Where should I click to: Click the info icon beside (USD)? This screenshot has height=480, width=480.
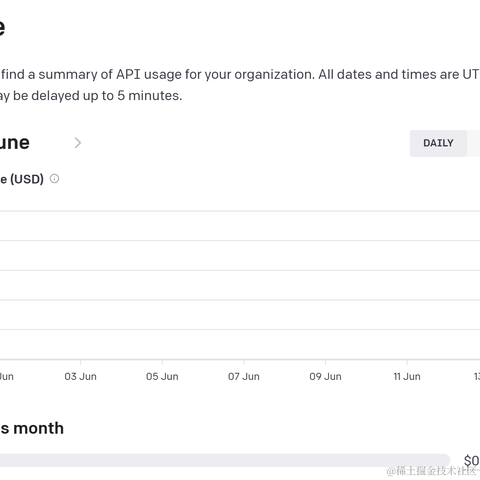[x=54, y=179]
